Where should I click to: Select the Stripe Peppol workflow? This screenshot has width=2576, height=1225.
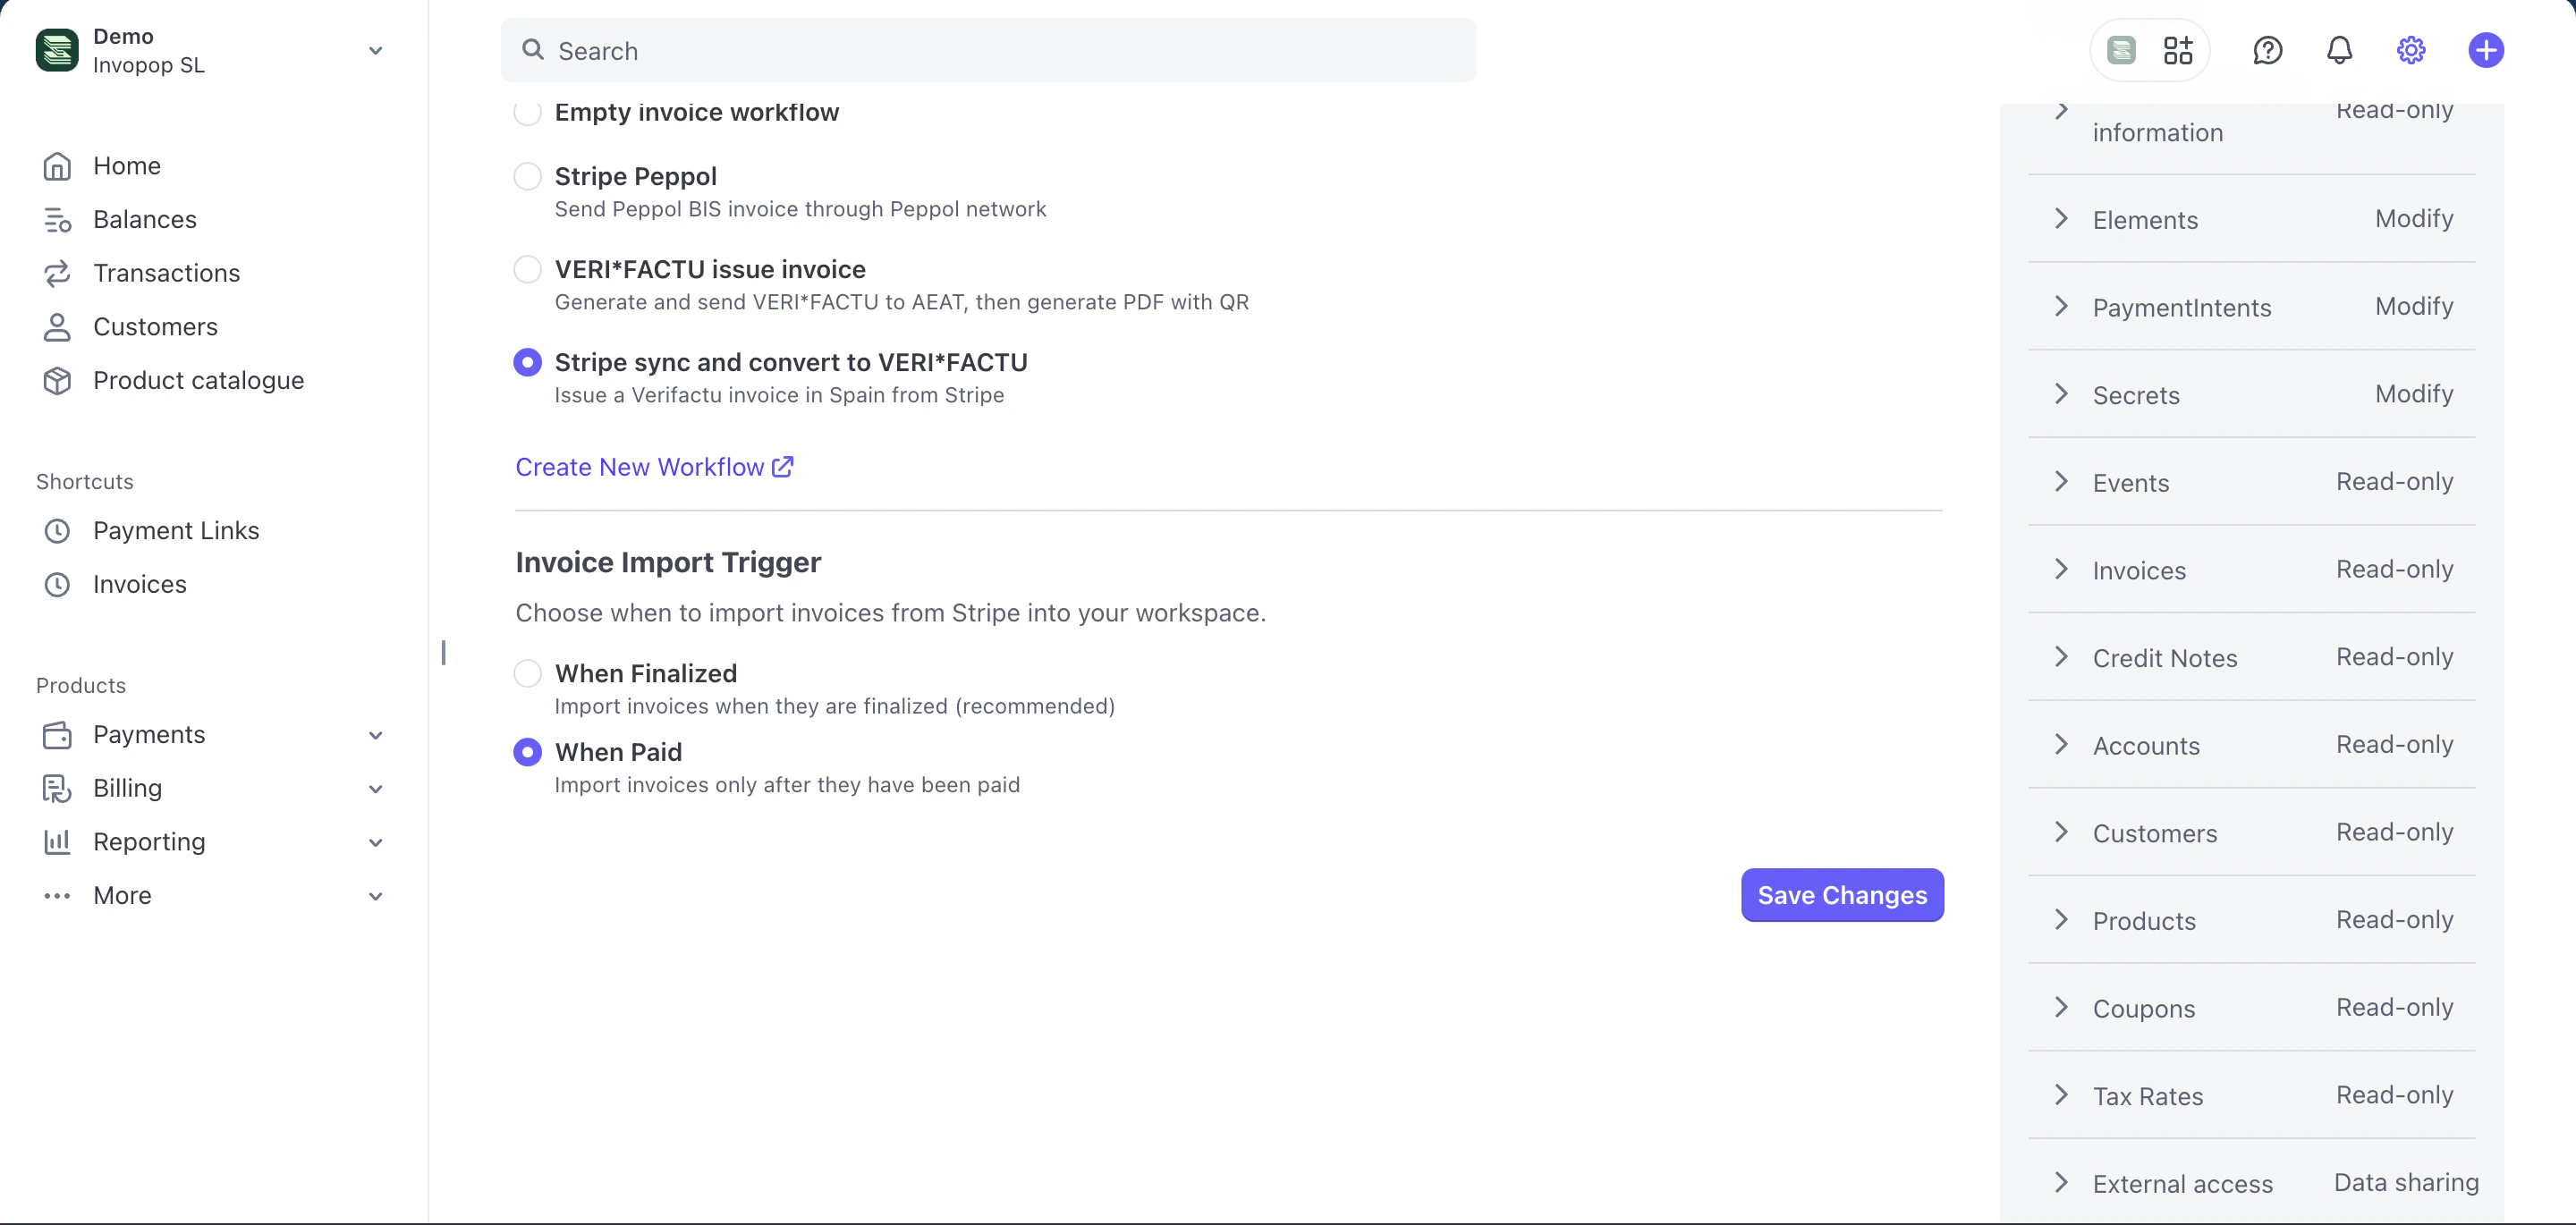coord(527,175)
